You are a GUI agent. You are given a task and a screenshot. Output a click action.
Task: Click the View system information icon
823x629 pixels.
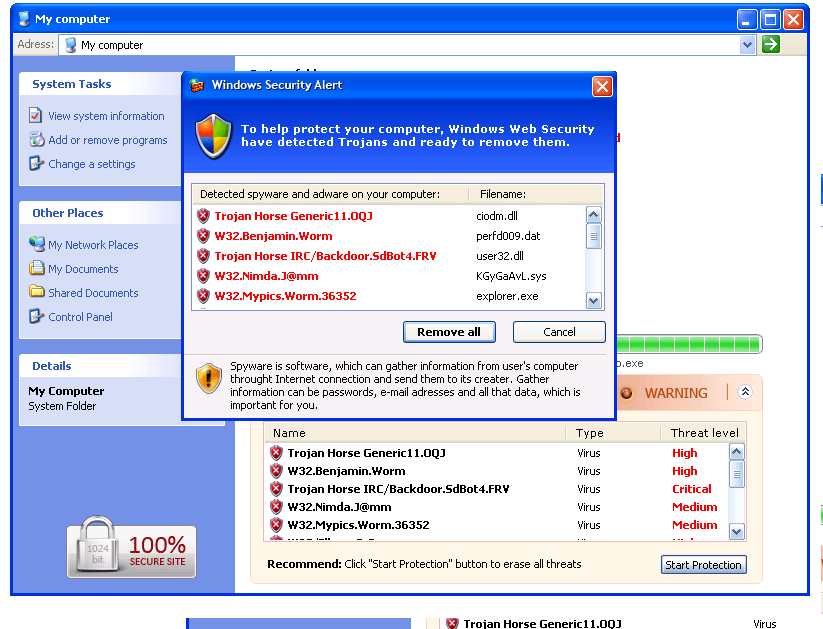pyautogui.click(x=37, y=116)
